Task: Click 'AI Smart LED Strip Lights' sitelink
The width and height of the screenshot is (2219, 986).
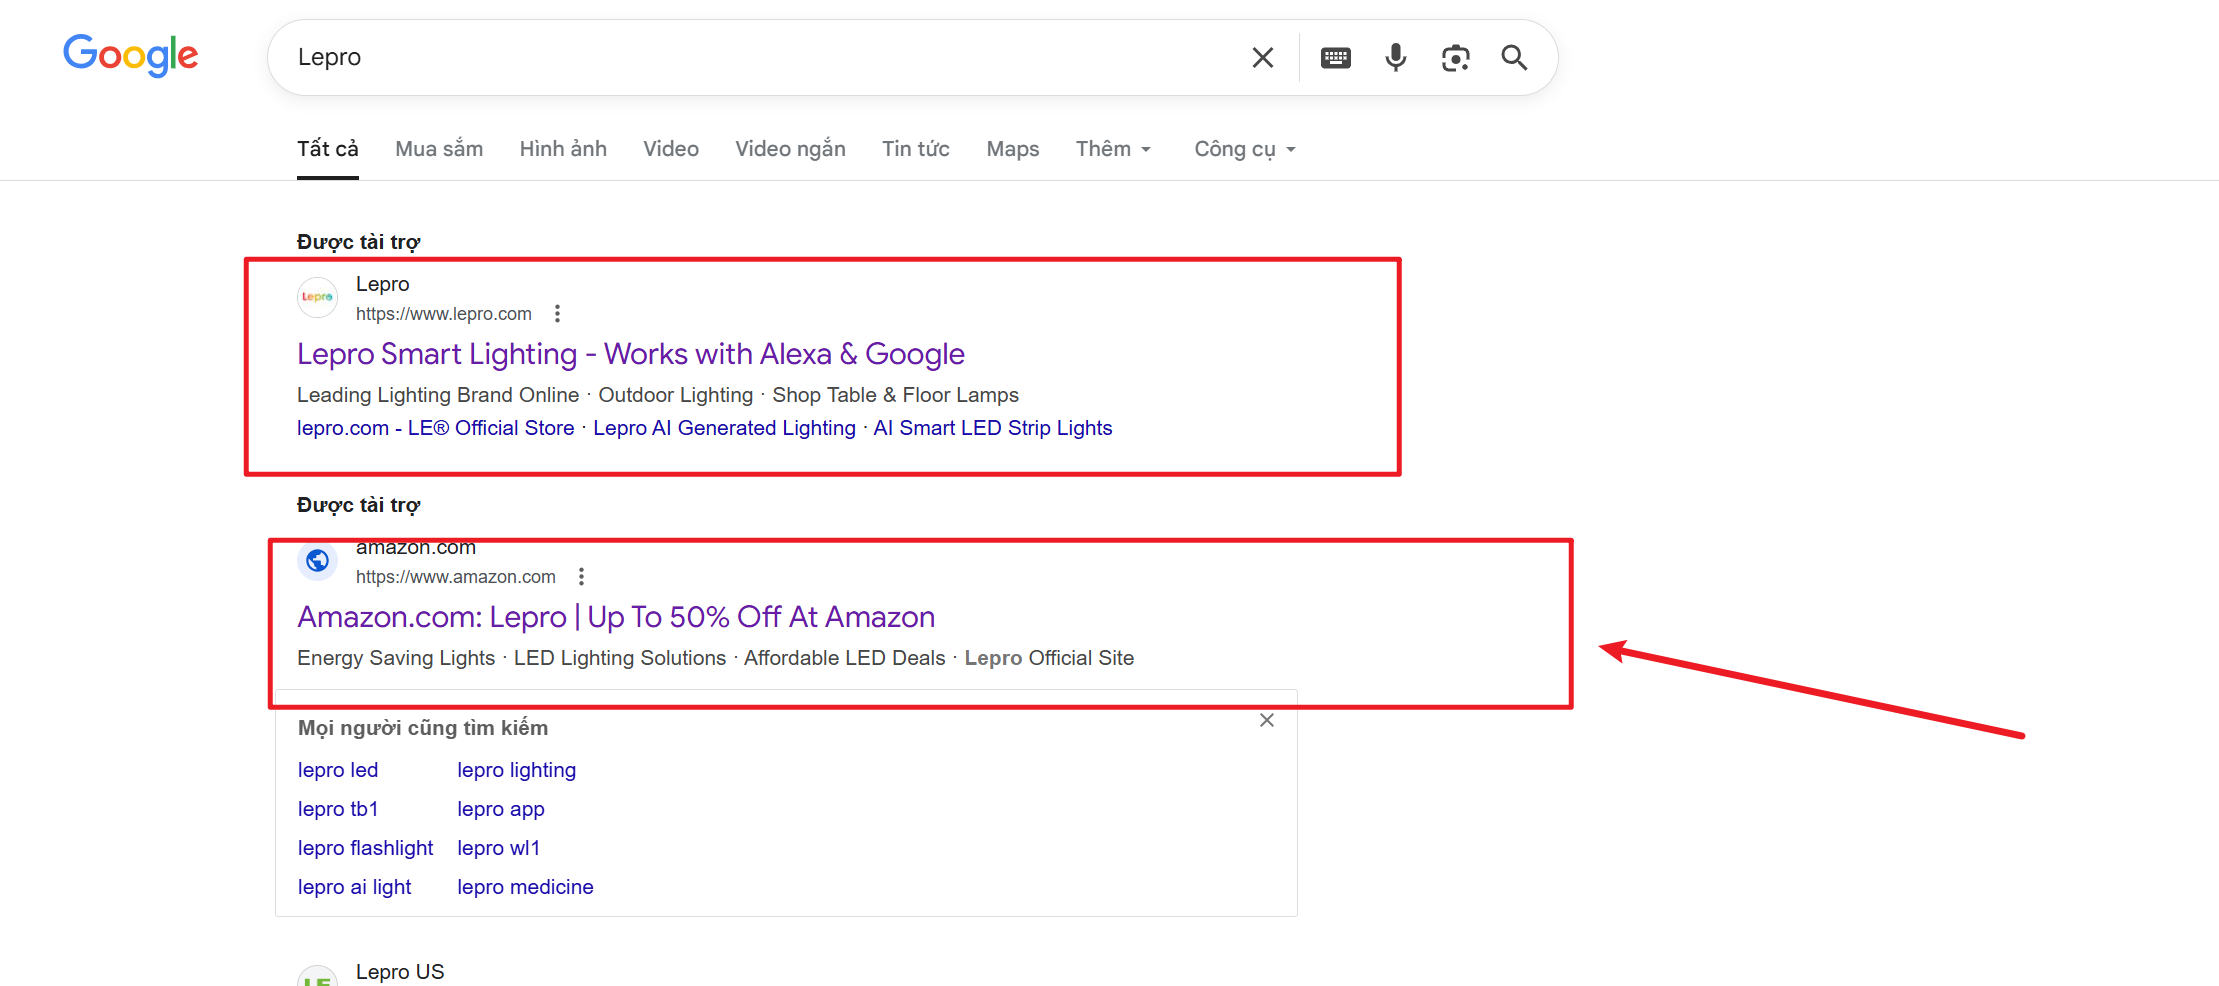Action: coord(992,428)
